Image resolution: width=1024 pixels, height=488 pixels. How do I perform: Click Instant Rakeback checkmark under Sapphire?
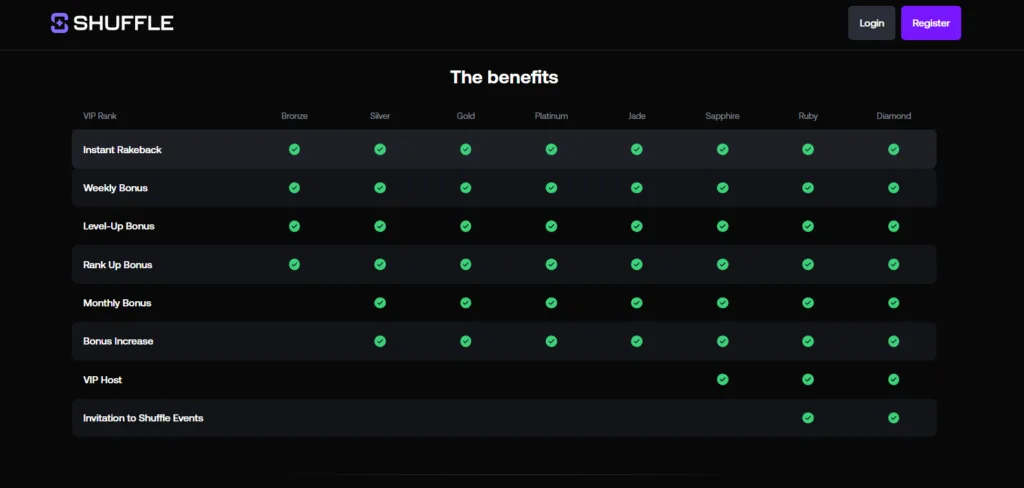pyautogui.click(x=722, y=150)
